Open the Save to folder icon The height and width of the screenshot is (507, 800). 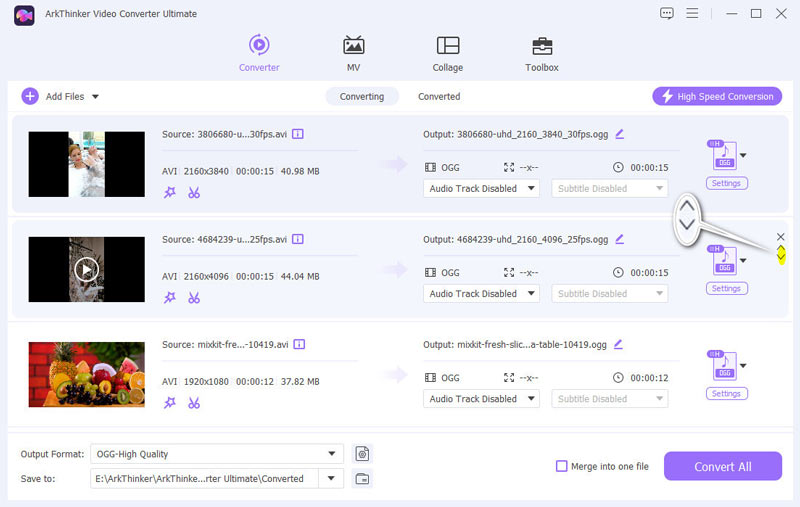pyautogui.click(x=362, y=478)
